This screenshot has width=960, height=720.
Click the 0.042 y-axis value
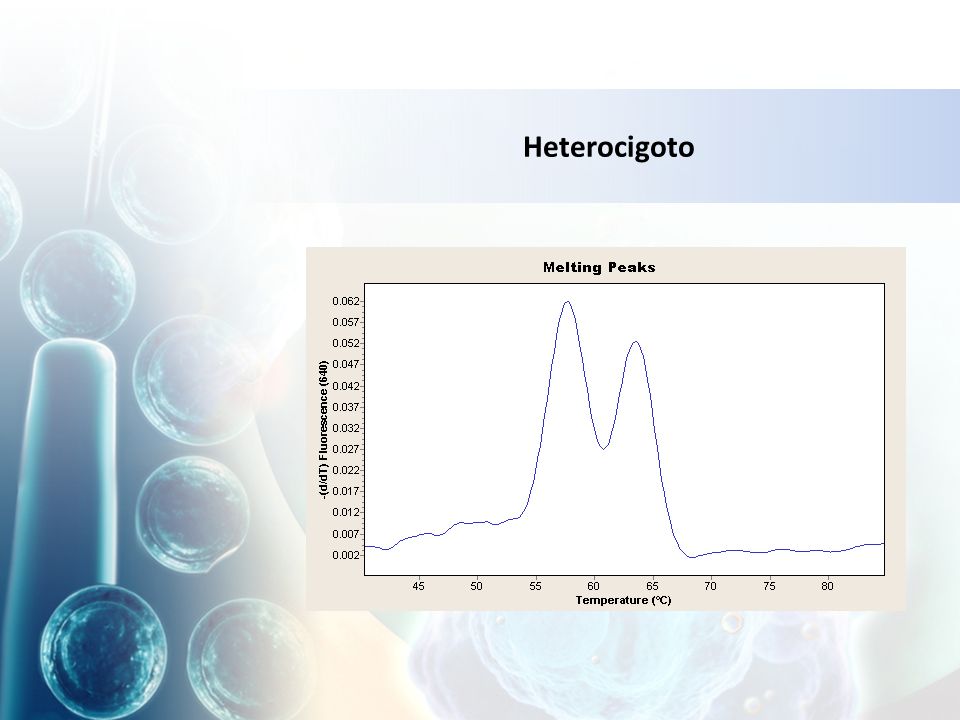[345, 386]
